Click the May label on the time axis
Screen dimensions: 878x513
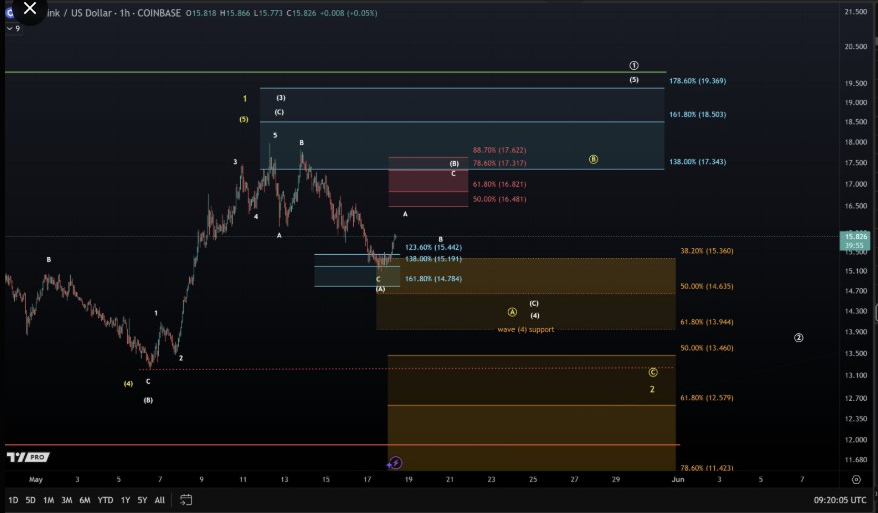click(x=36, y=479)
